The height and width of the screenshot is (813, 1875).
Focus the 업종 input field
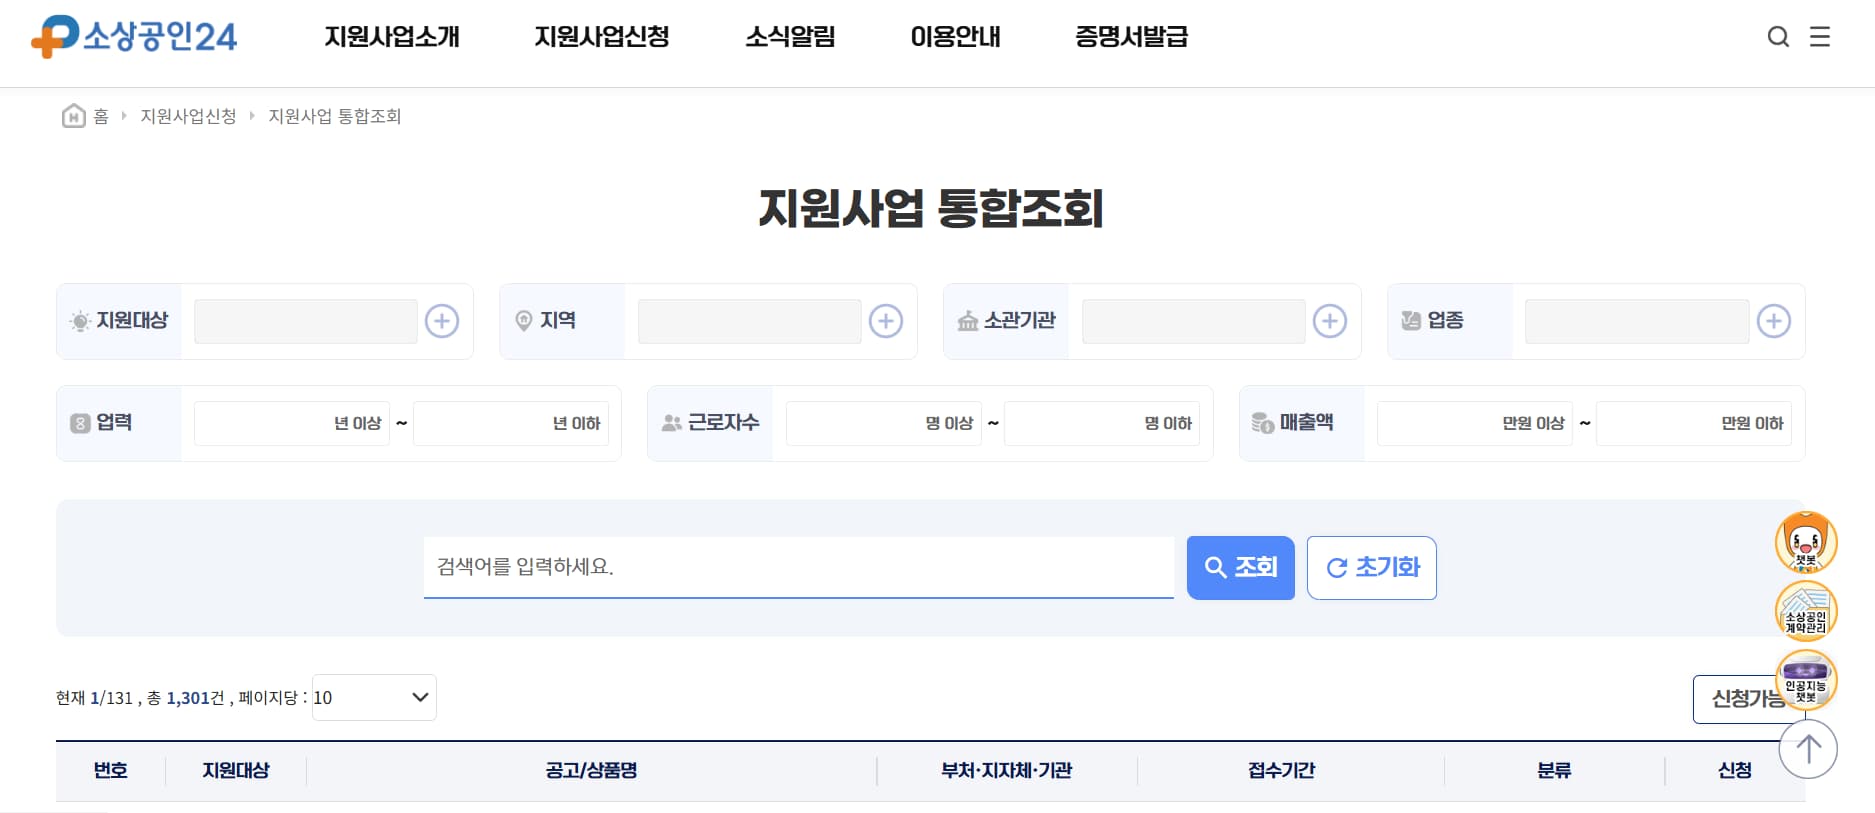coord(1637,321)
